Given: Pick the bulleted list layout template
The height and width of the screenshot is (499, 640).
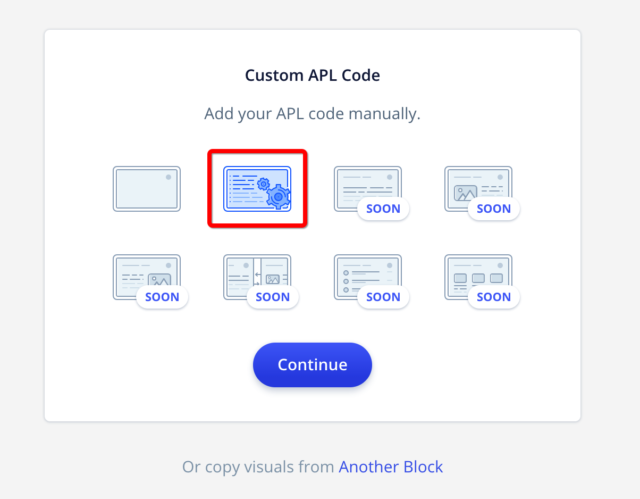Looking at the screenshot, I should (x=368, y=277).
